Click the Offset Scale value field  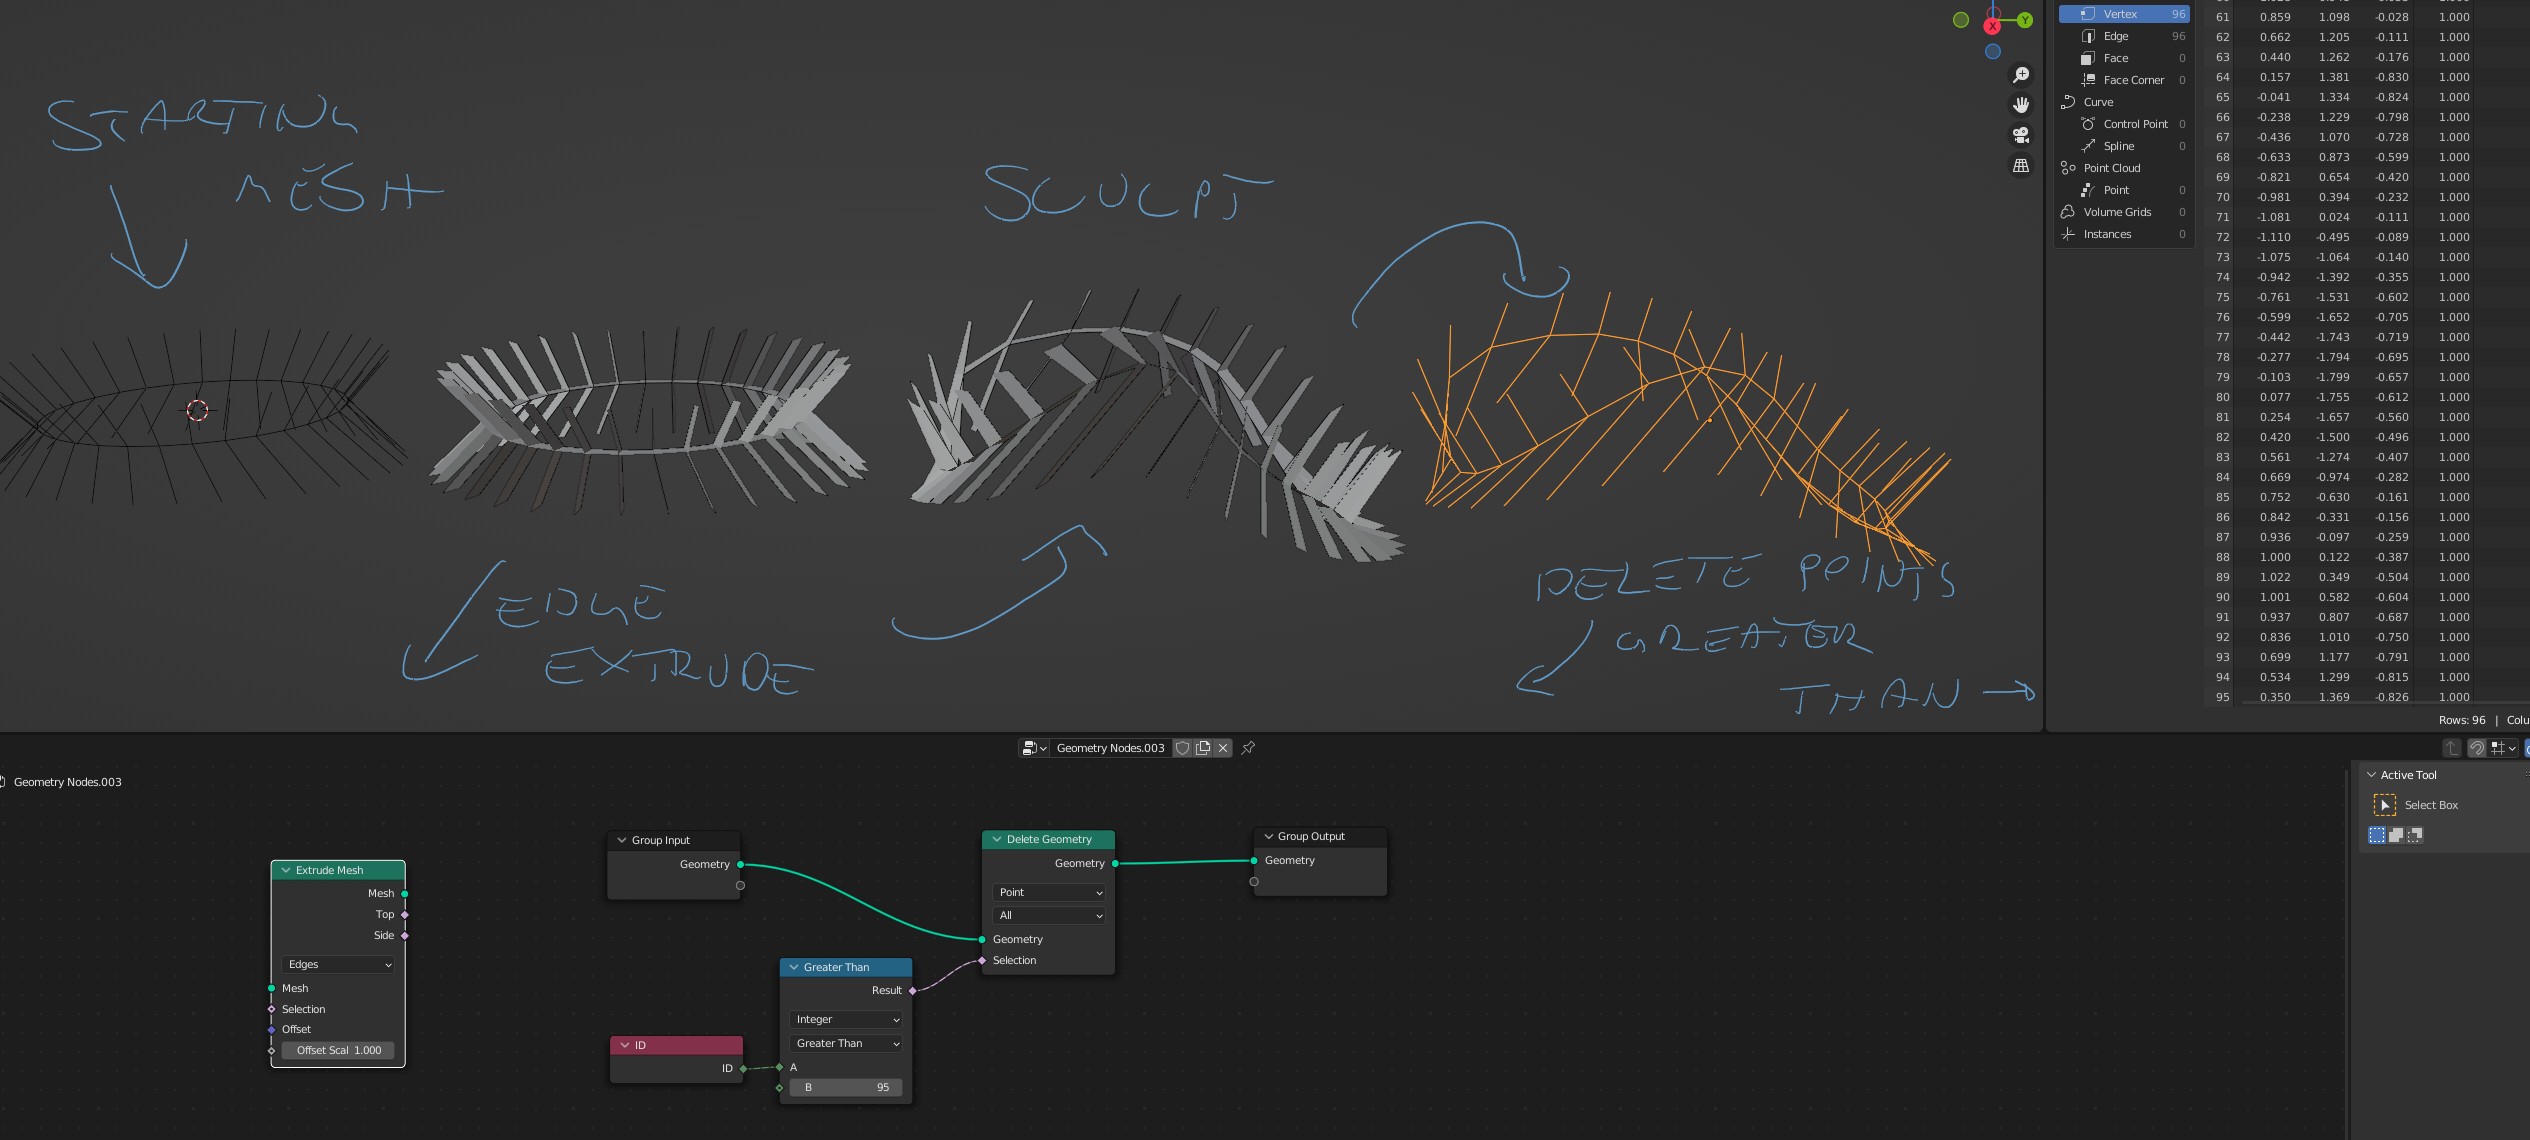(x=339, y=1050)
